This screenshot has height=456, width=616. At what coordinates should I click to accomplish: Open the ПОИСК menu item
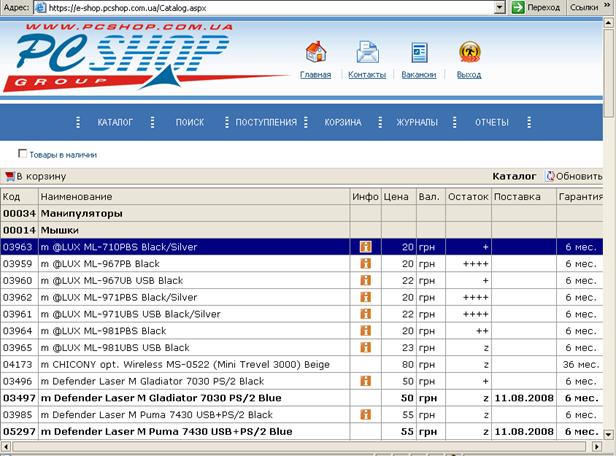189,123
